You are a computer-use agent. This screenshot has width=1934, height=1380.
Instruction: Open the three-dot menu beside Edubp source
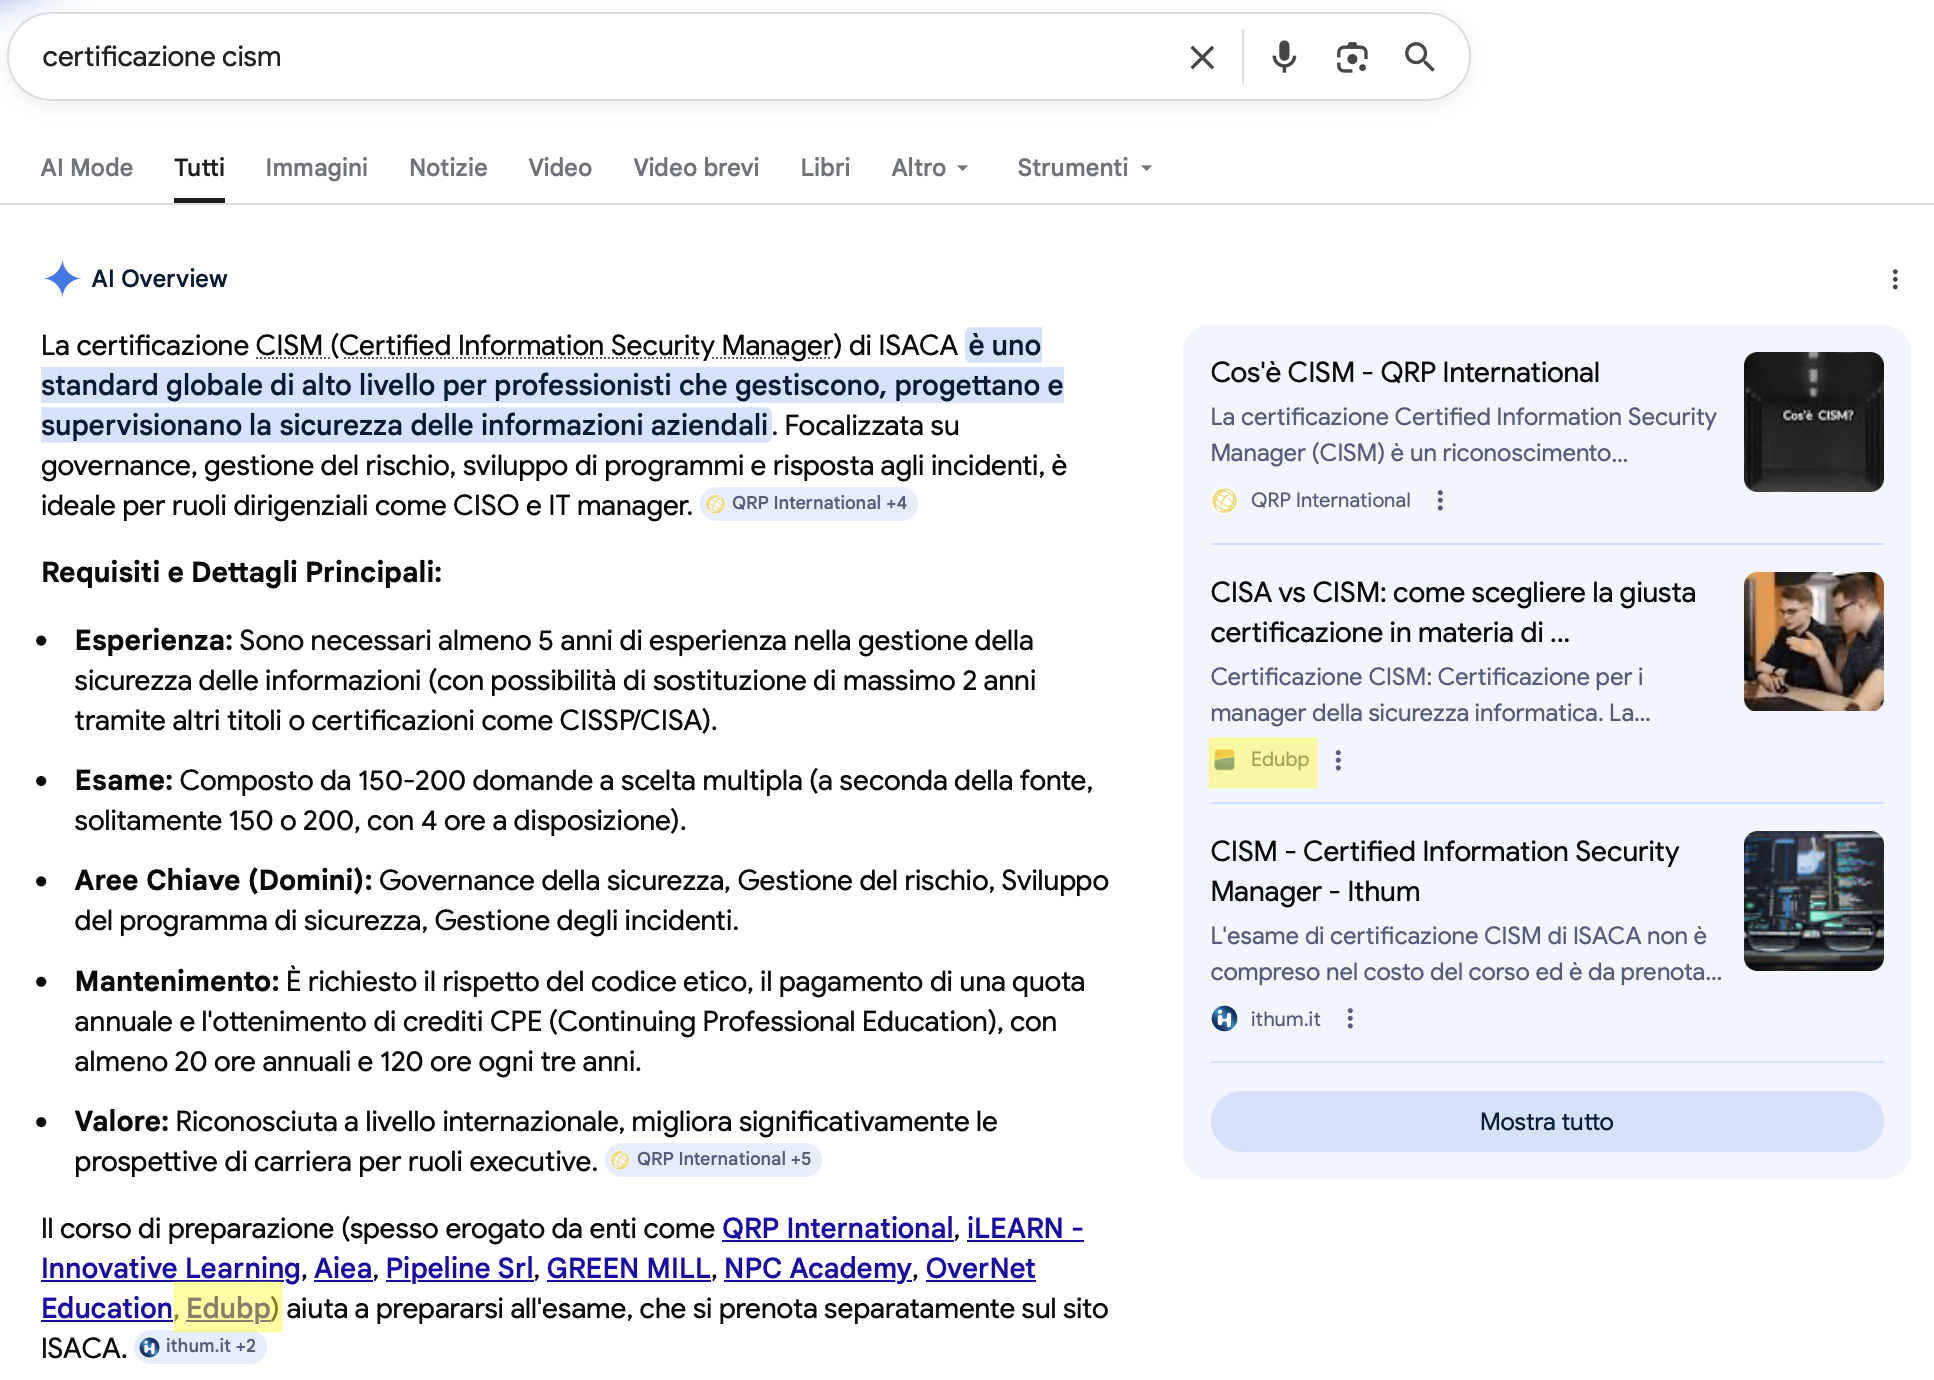coord(1339,760)
